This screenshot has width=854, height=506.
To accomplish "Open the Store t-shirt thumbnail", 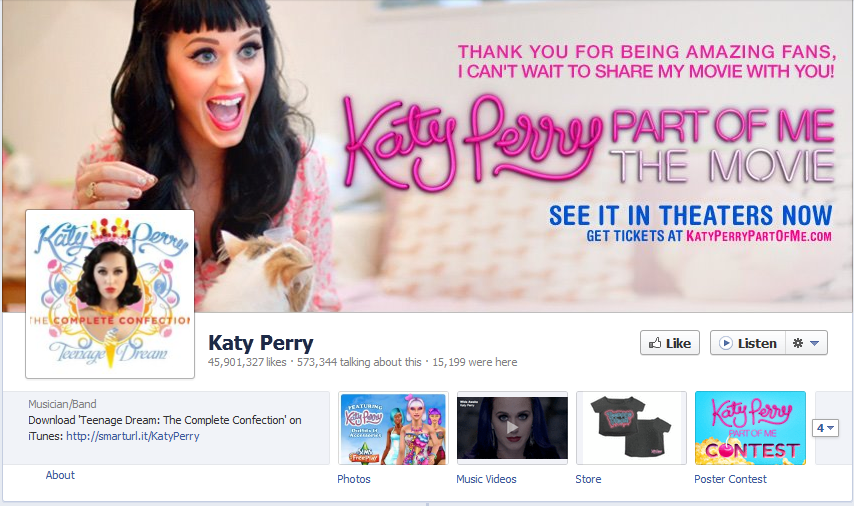I will (631, 428).
